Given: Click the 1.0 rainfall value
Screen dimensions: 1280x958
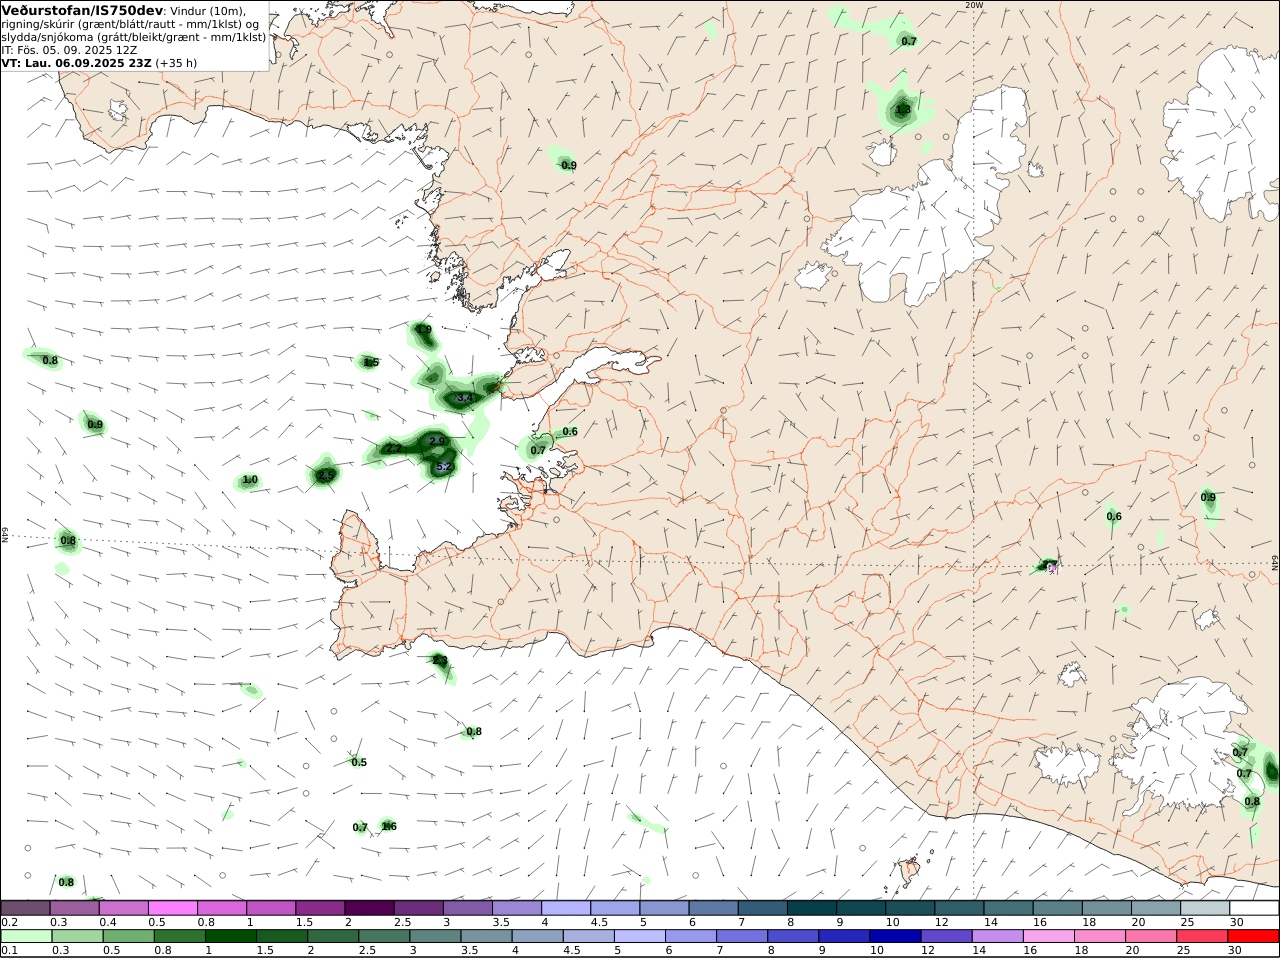Looking at the screenshot, I should [x=250, y=480].
